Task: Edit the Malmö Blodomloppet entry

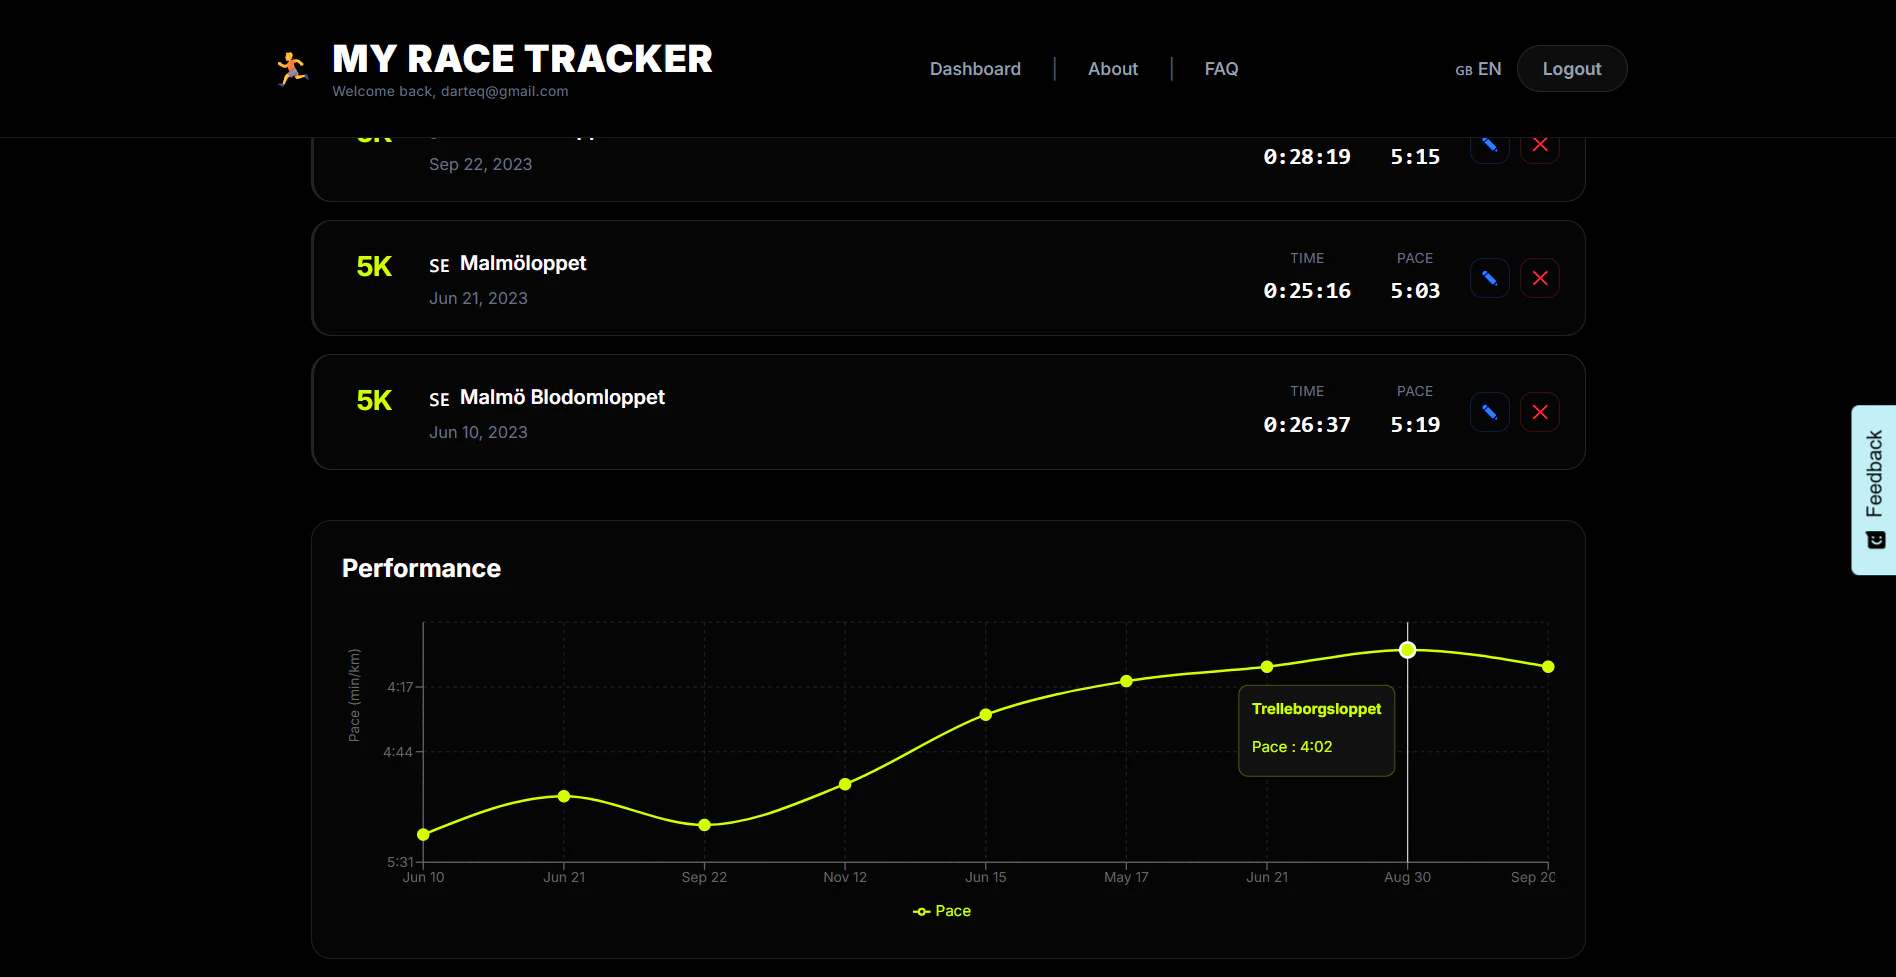Action: pos(1489,411)
